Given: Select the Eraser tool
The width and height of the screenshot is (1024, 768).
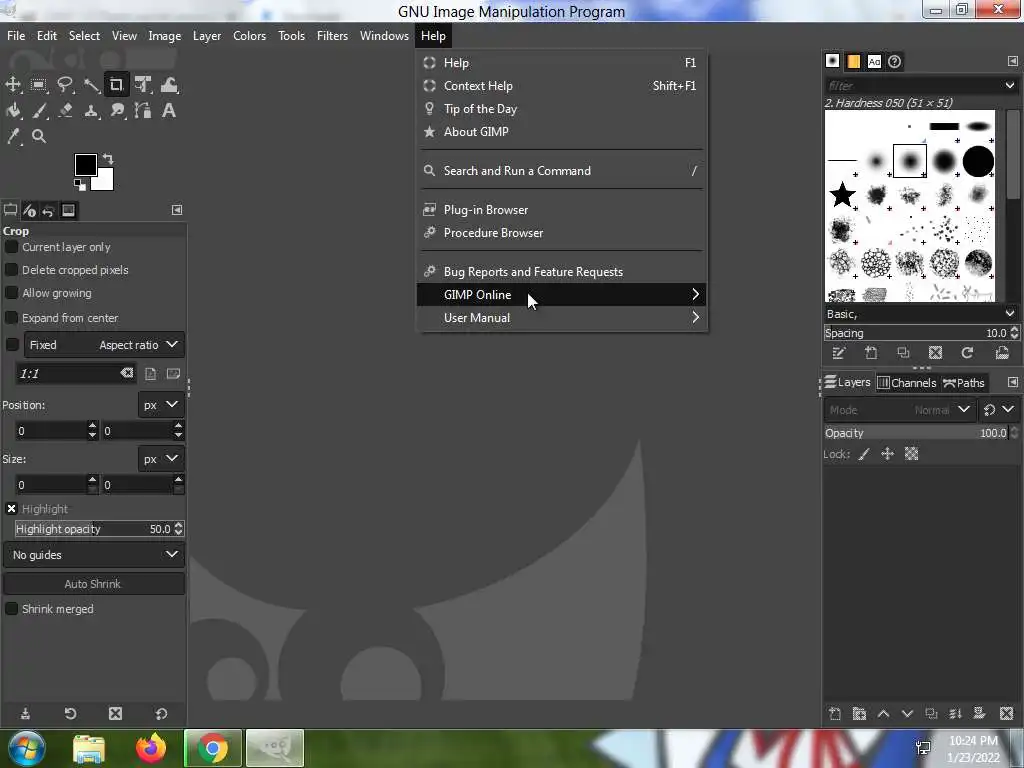Looking at the screenshot, I should click(x=65, y=110).
